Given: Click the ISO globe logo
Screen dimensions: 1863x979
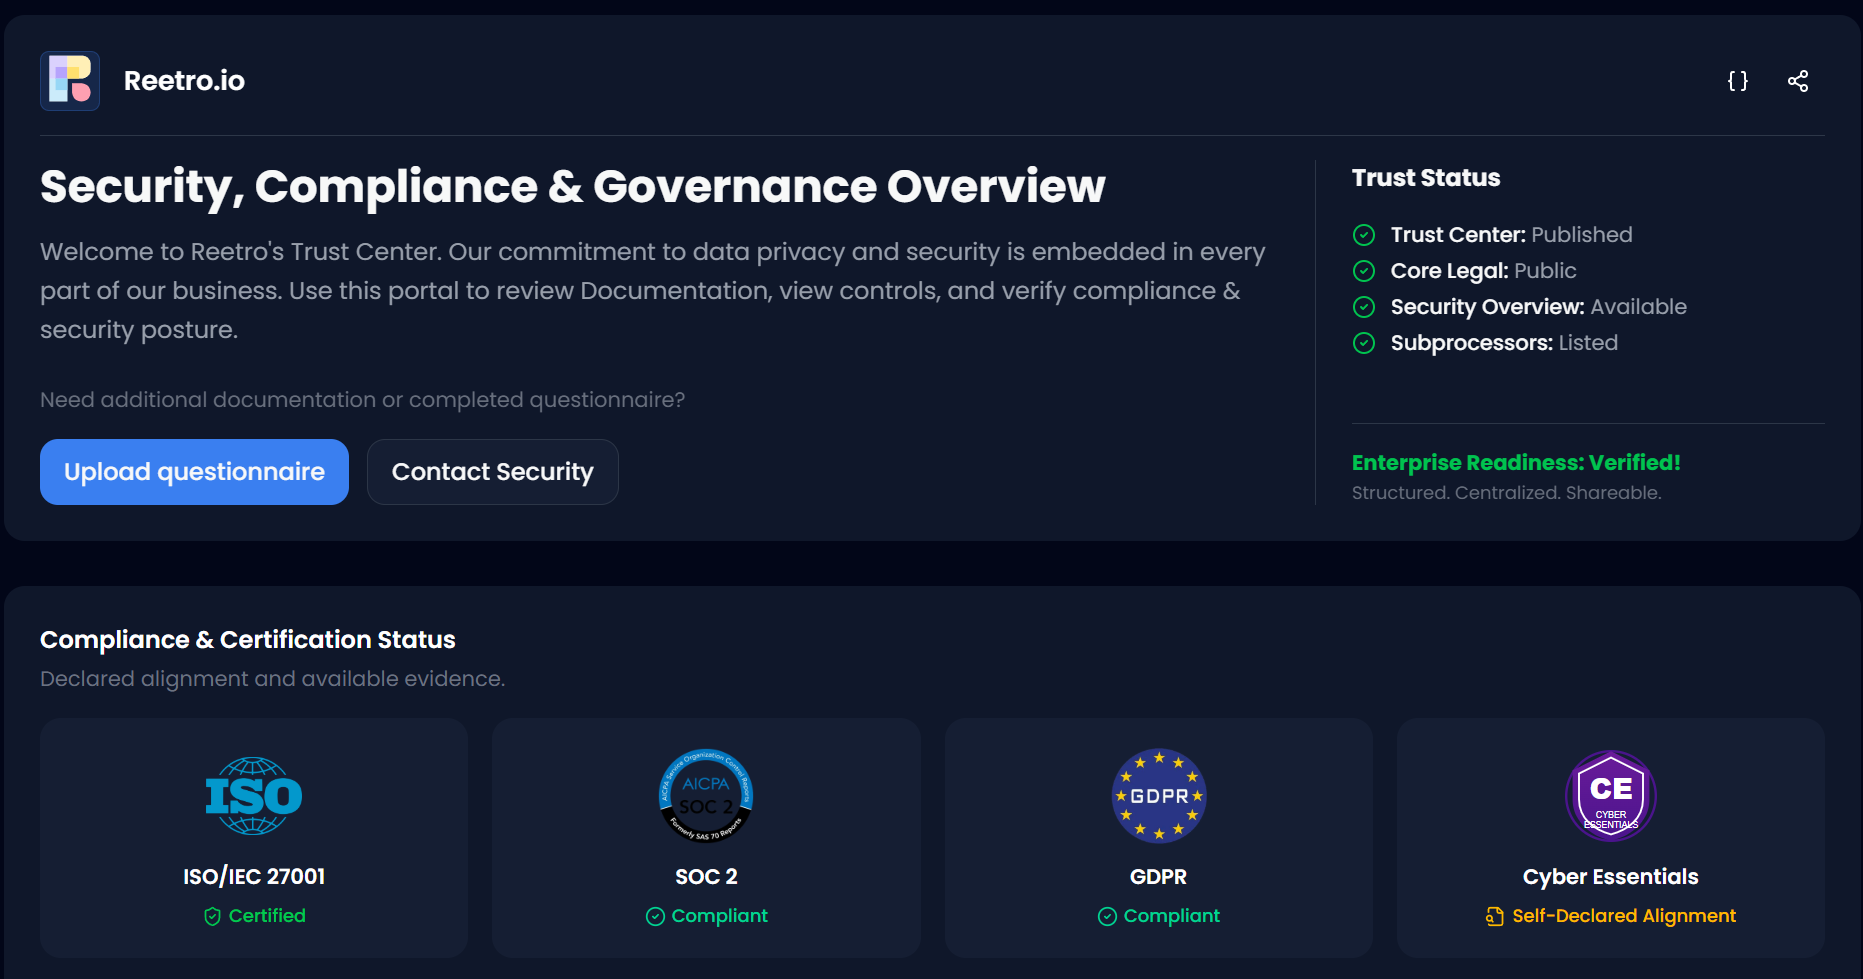Looking at the screenshot, I should pos(254,796).
